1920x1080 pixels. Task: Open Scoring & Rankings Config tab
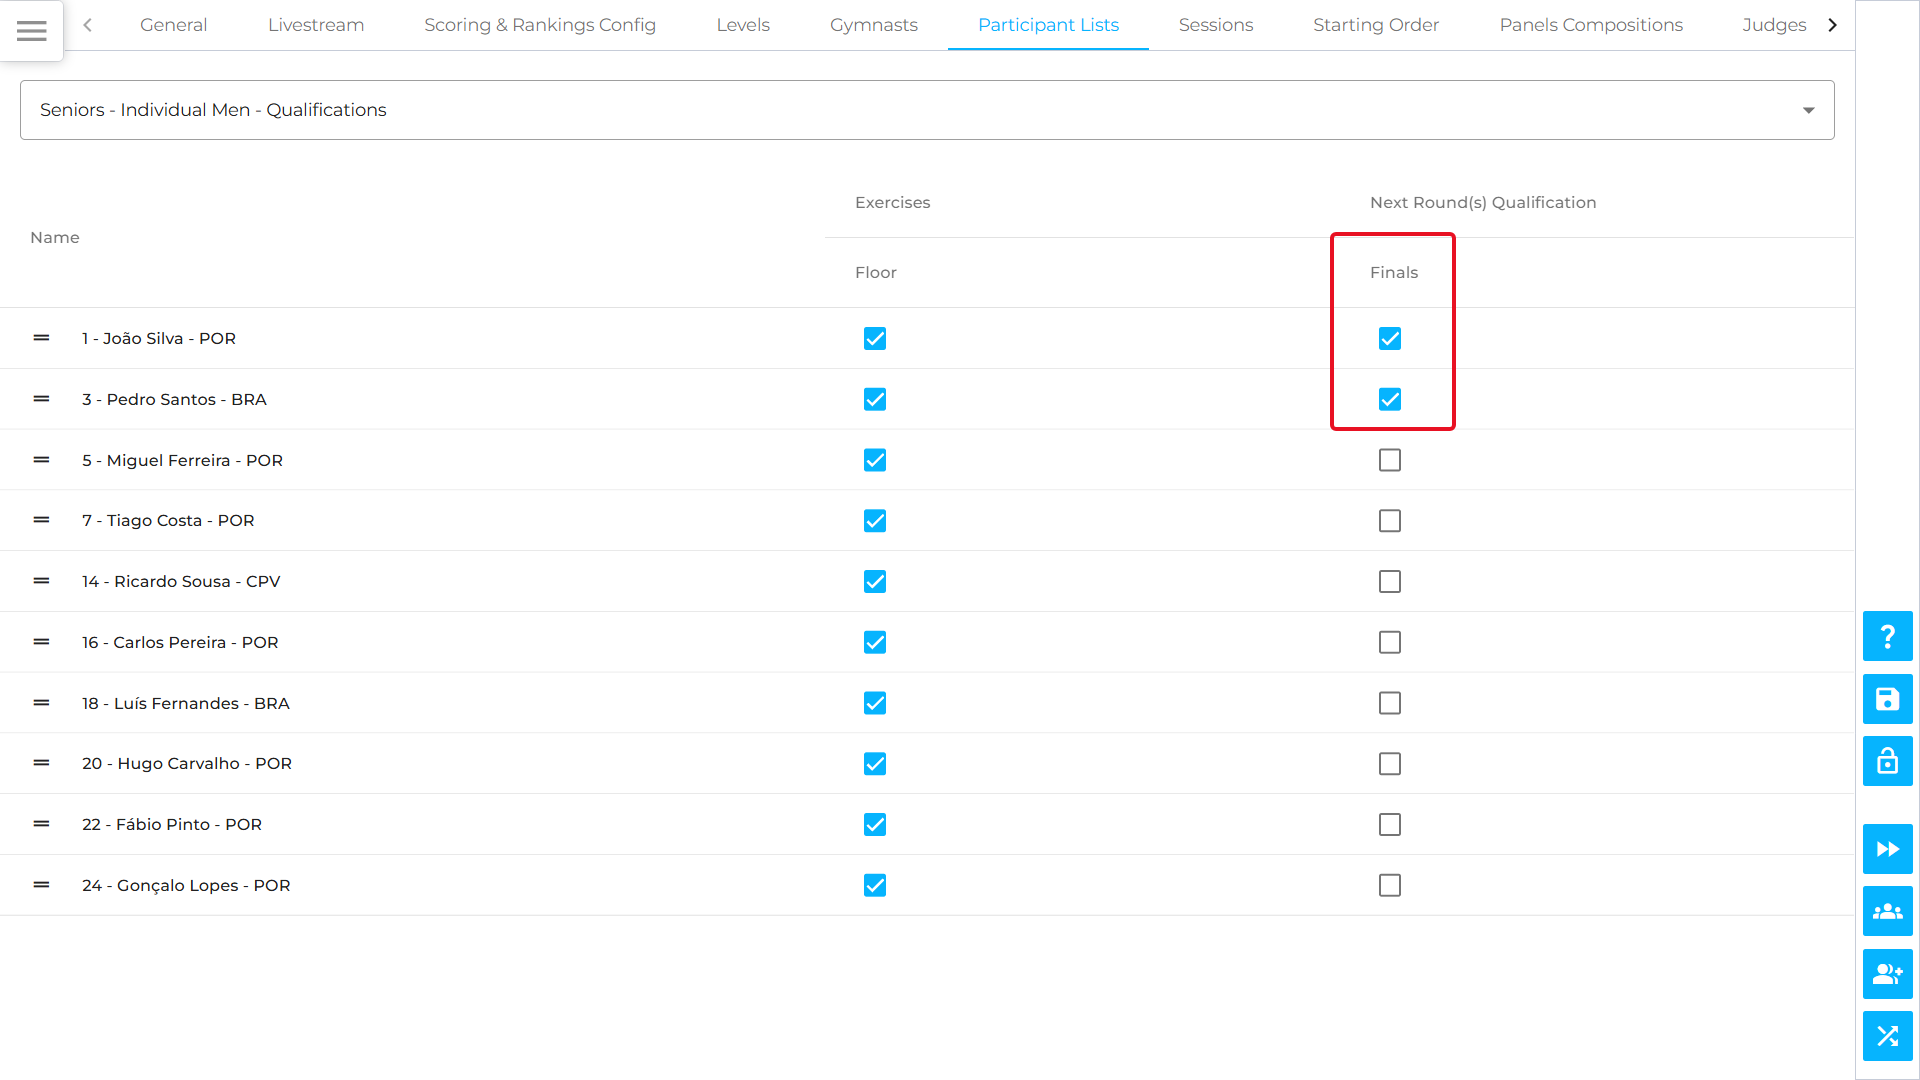click(540, 25)
